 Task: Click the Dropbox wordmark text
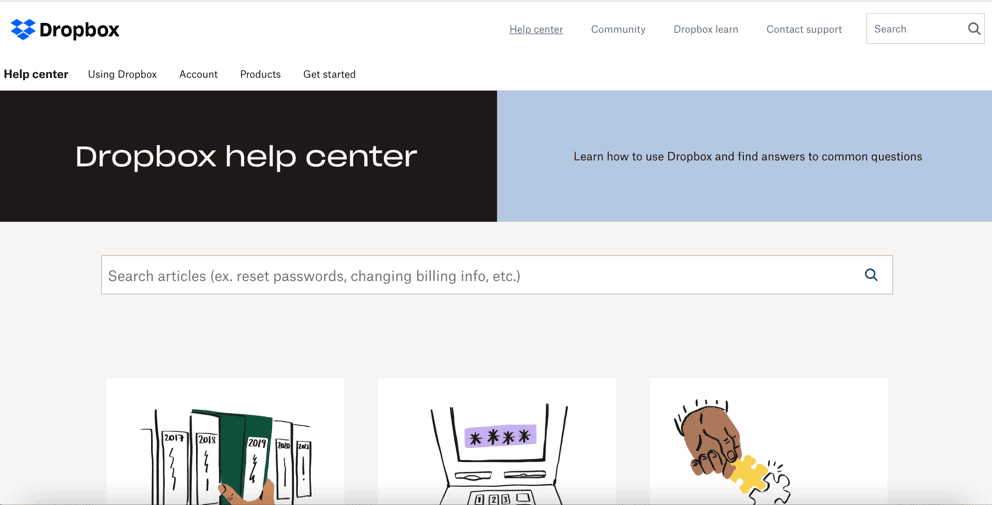tap(79, 30)
